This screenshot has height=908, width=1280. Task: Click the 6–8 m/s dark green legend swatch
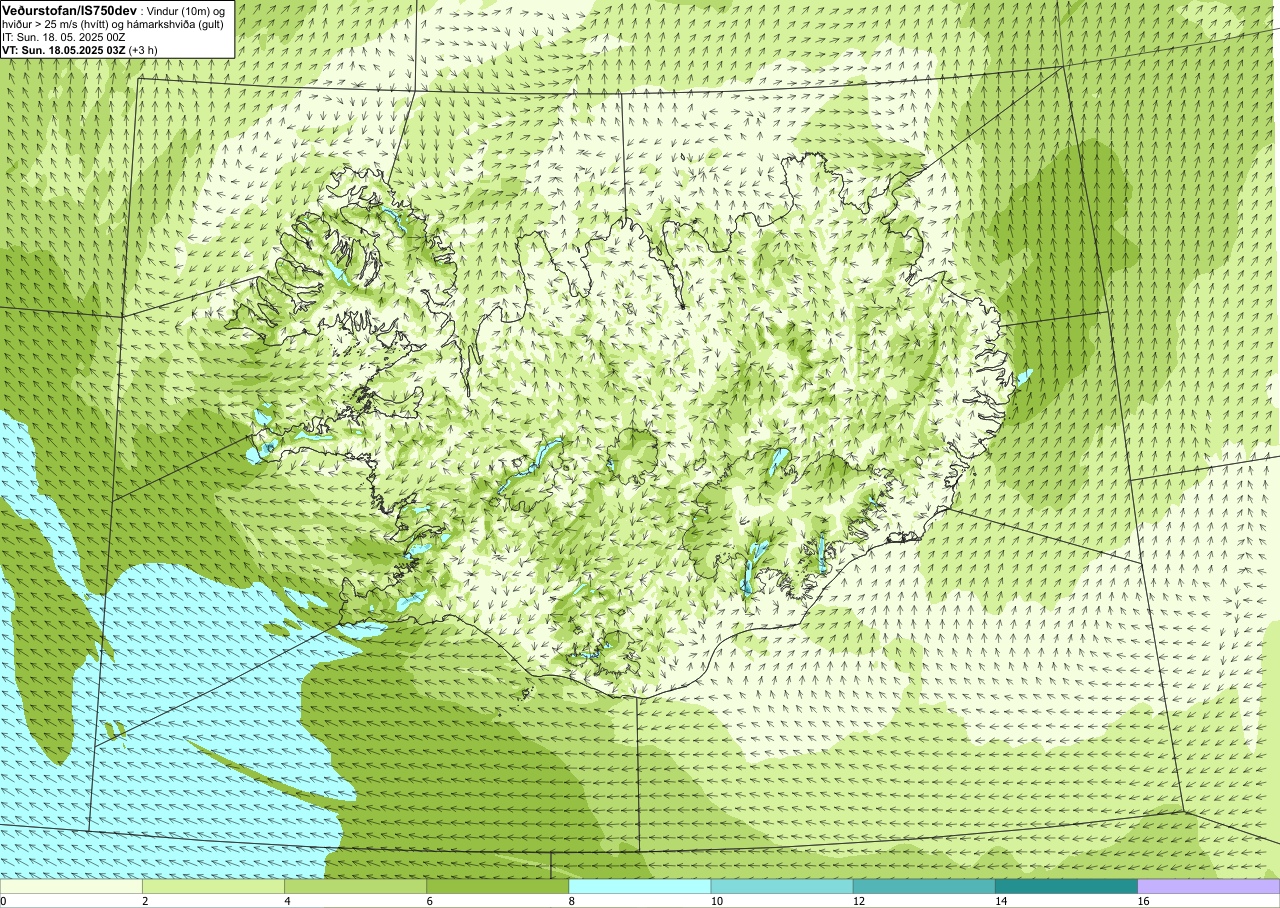497,886
